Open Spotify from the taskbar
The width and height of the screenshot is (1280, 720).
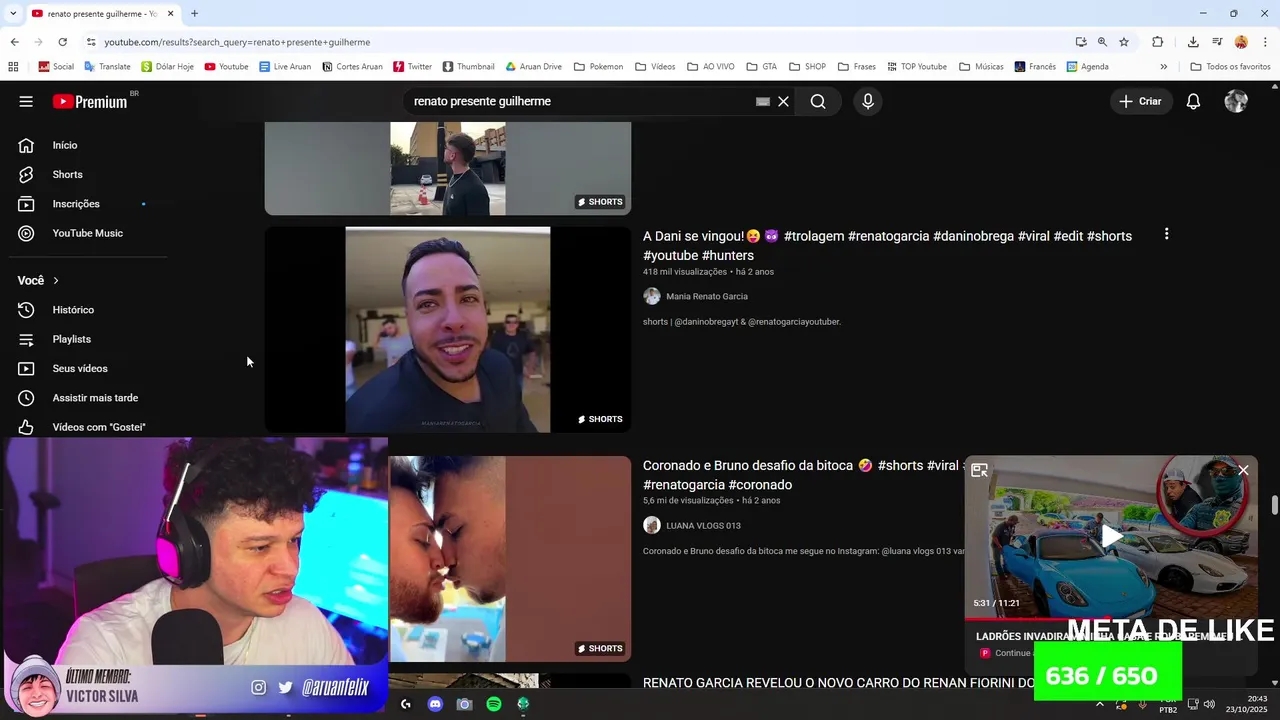point(494,704)
